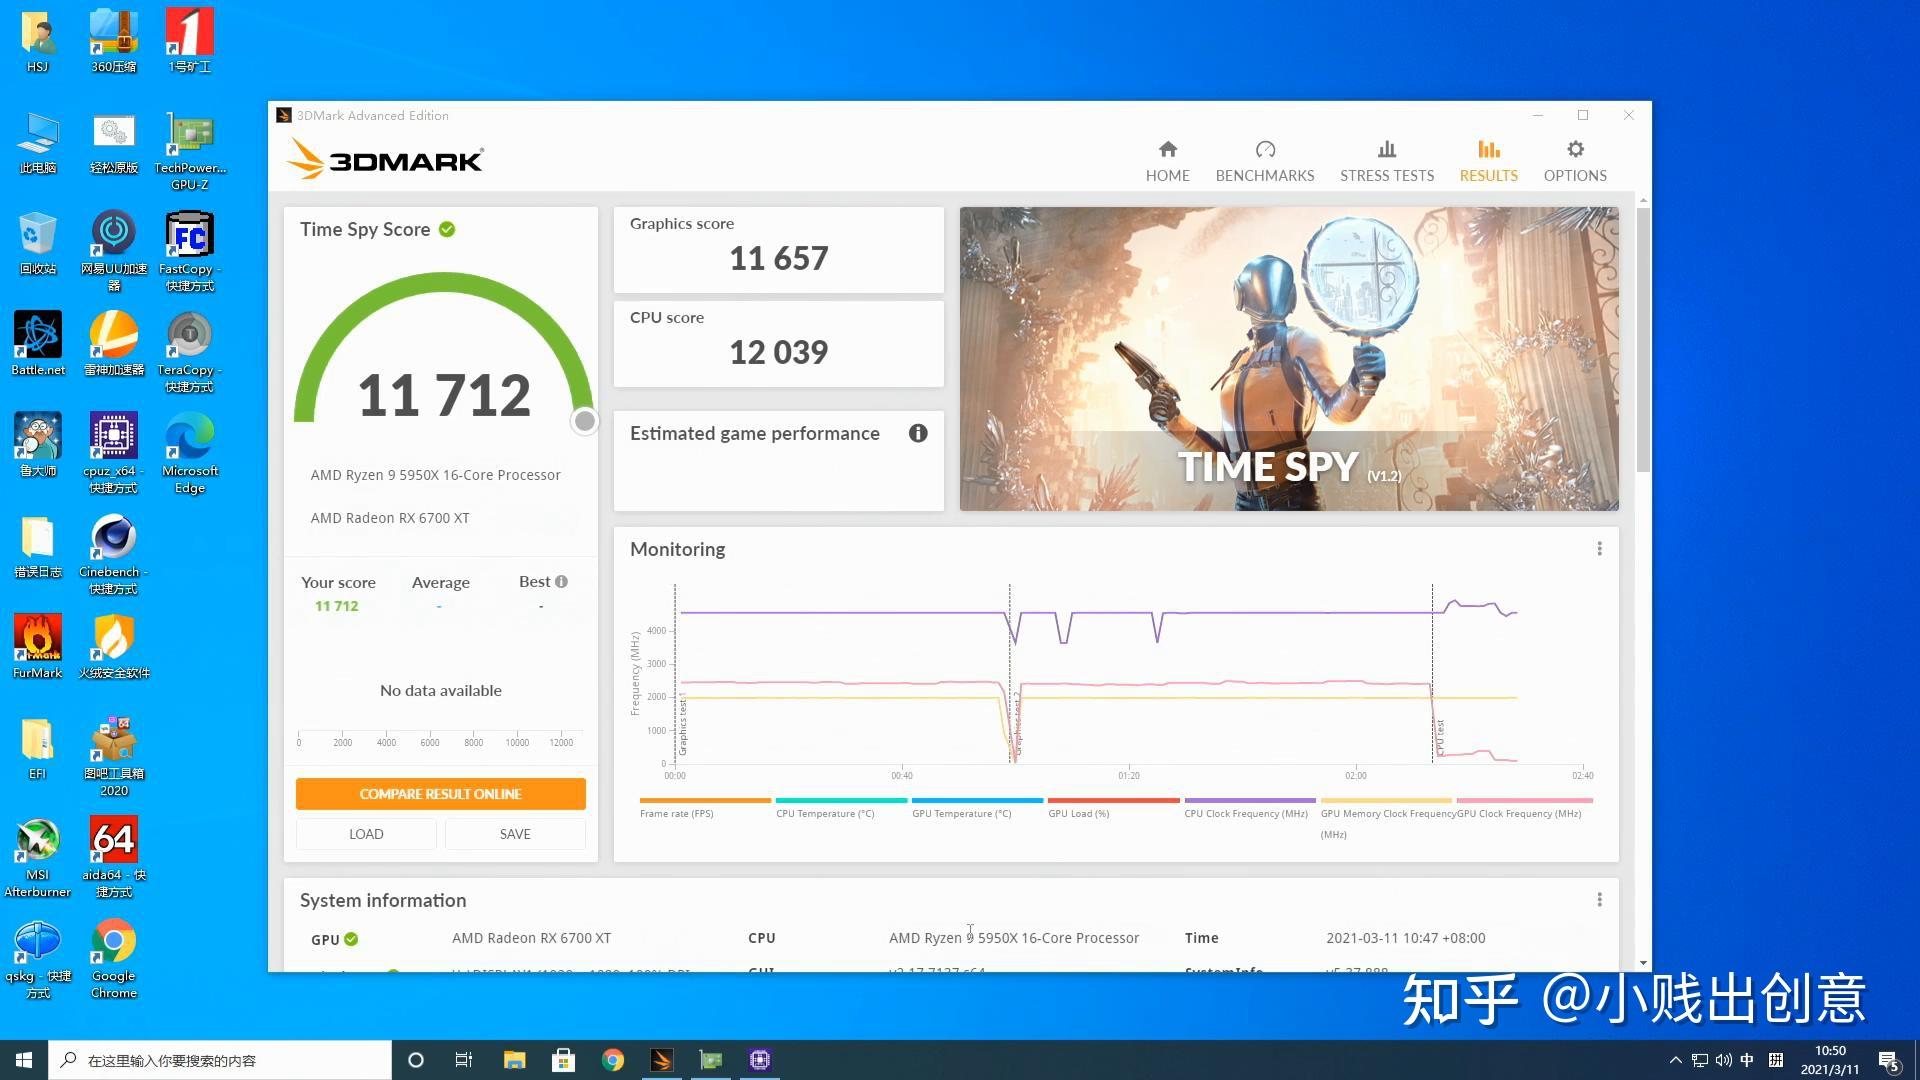Click the Time Spy benchmark thumbnail image
The height and width of the screenshot is (1080, 1920).
coord(1289,359)
